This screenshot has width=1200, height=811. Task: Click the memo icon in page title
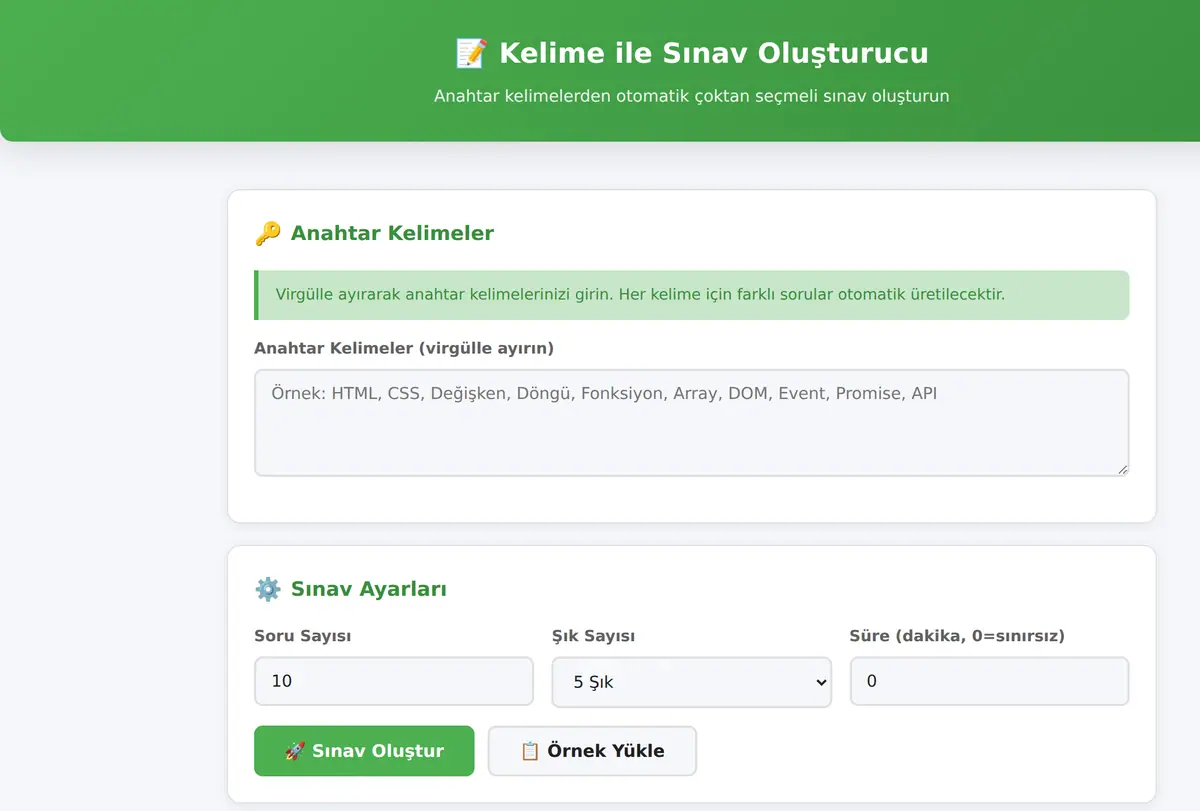[470, 53]
